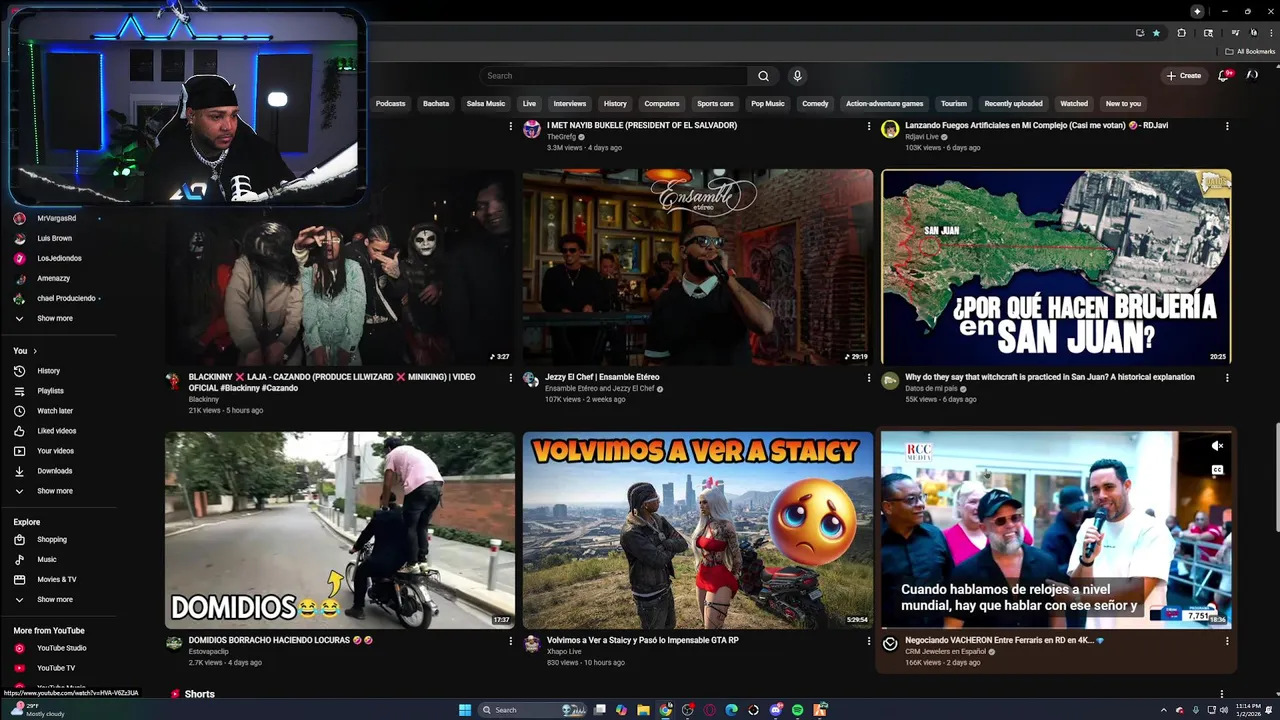Select the Bachata filter chip

click(x=436, y=104)
